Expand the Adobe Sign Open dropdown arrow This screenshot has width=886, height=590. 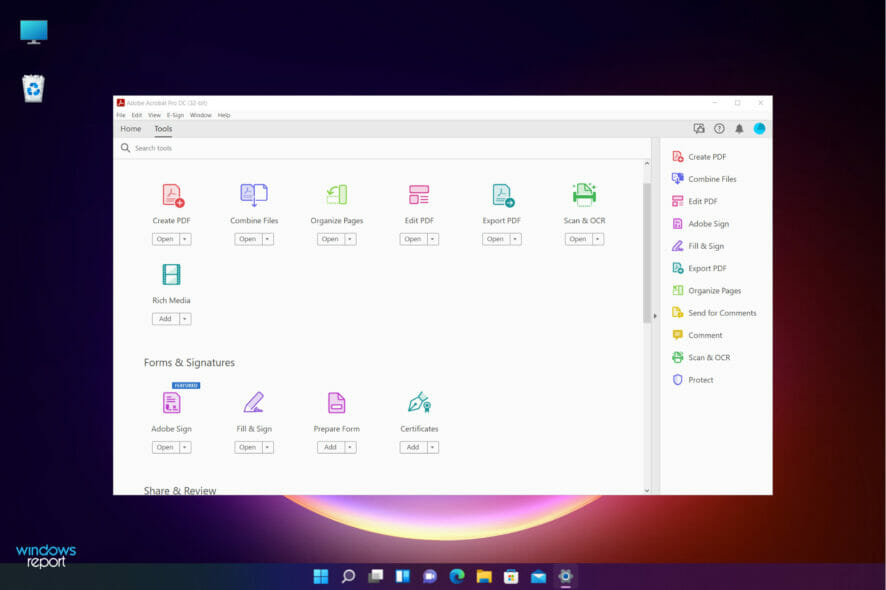coord(185,447)
